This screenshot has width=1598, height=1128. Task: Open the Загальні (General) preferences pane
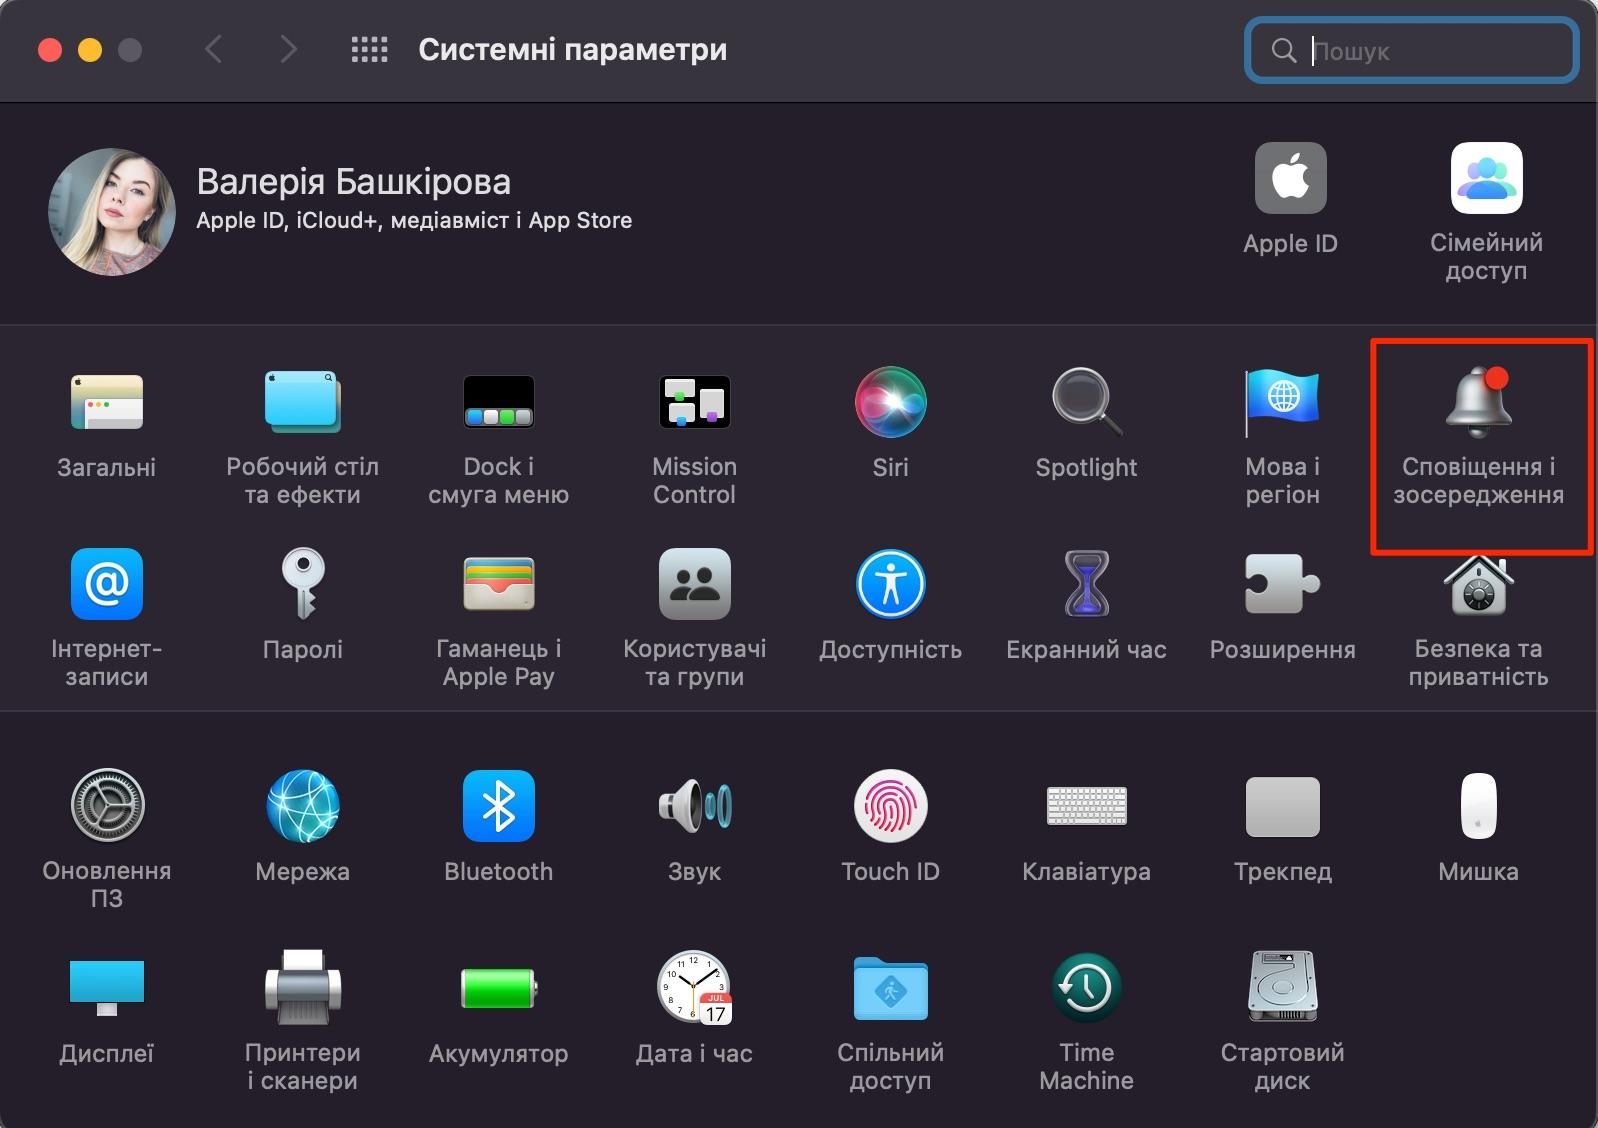pyautogui.click(x=107, y=402)
